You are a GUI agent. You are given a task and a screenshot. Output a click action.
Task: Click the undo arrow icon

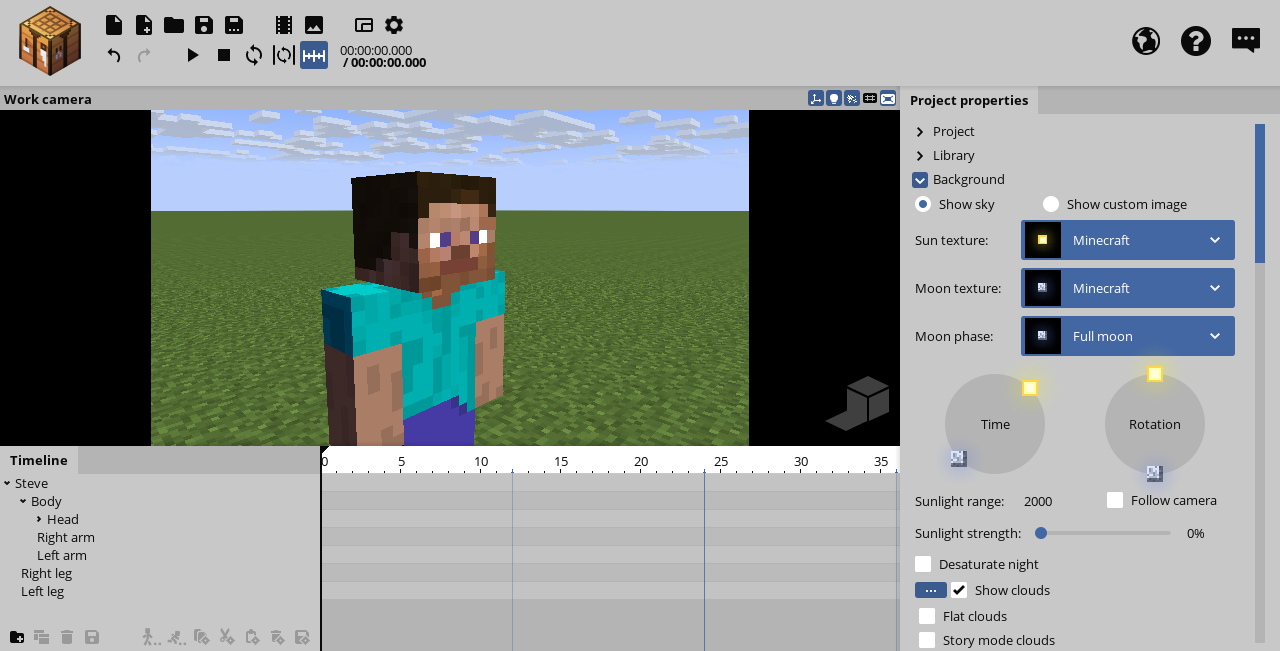(114, 55)
